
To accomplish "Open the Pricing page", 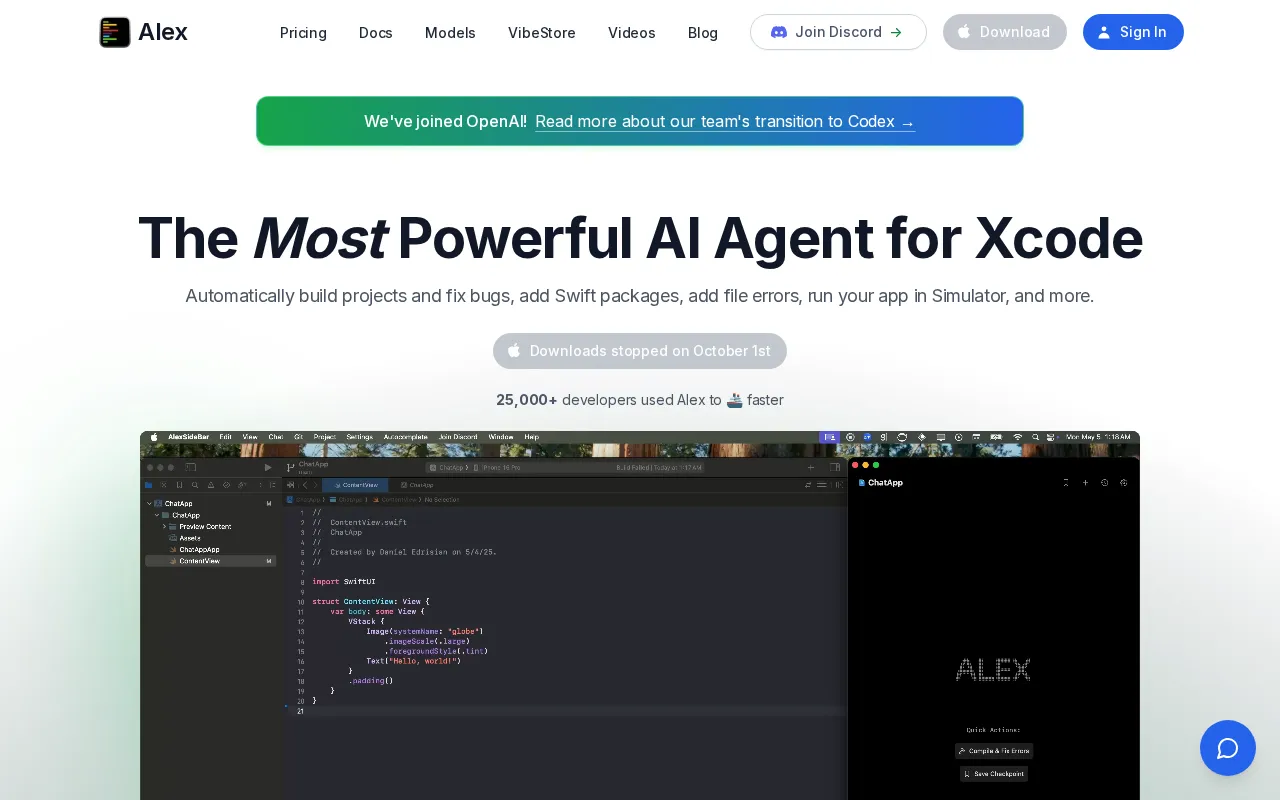I will [x=303, y=32].
